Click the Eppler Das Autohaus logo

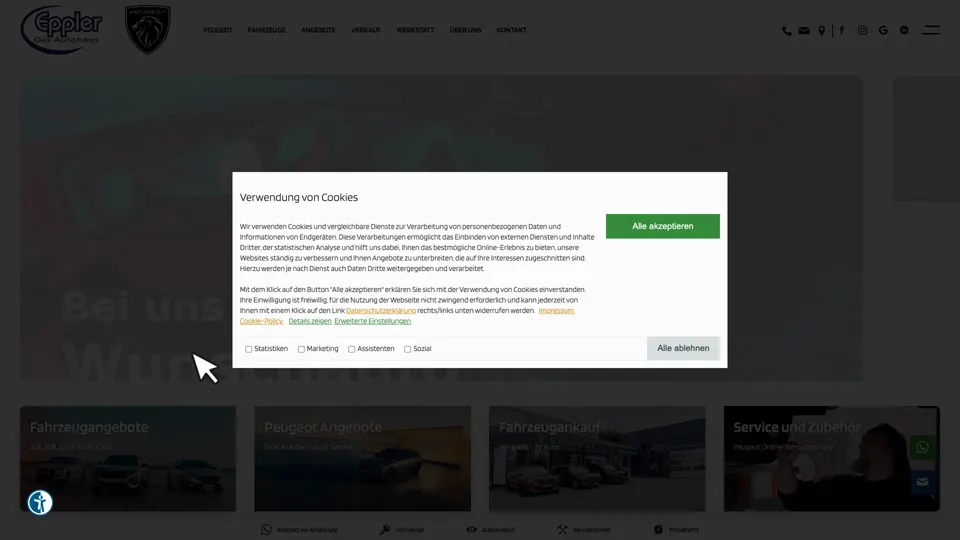coord(61,29)
